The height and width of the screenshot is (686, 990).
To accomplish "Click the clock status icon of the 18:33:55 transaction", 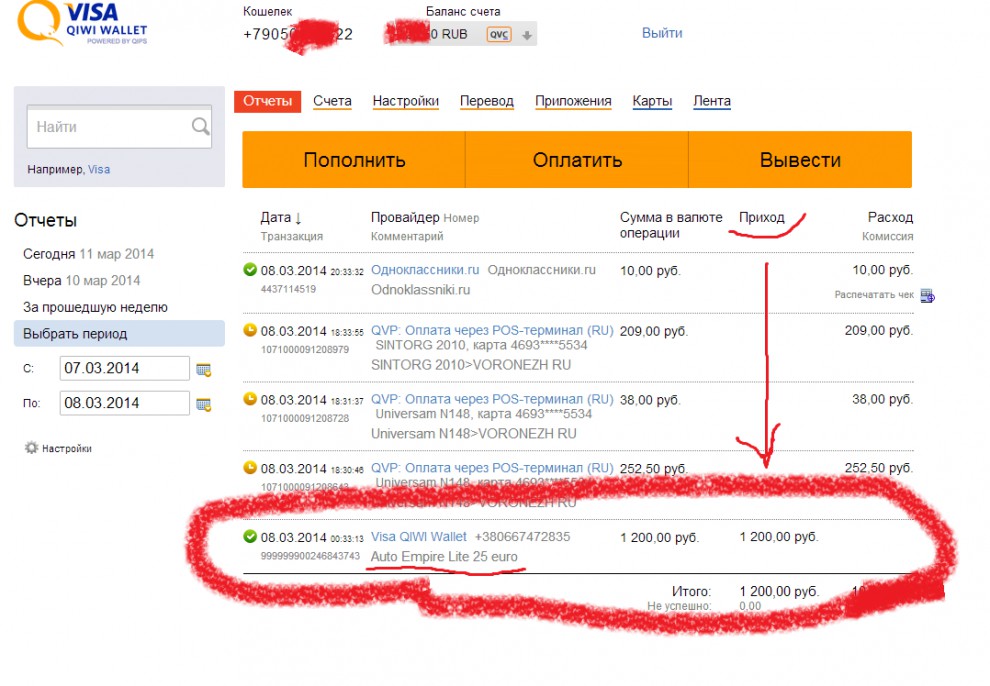I will [x=250, y=329].
